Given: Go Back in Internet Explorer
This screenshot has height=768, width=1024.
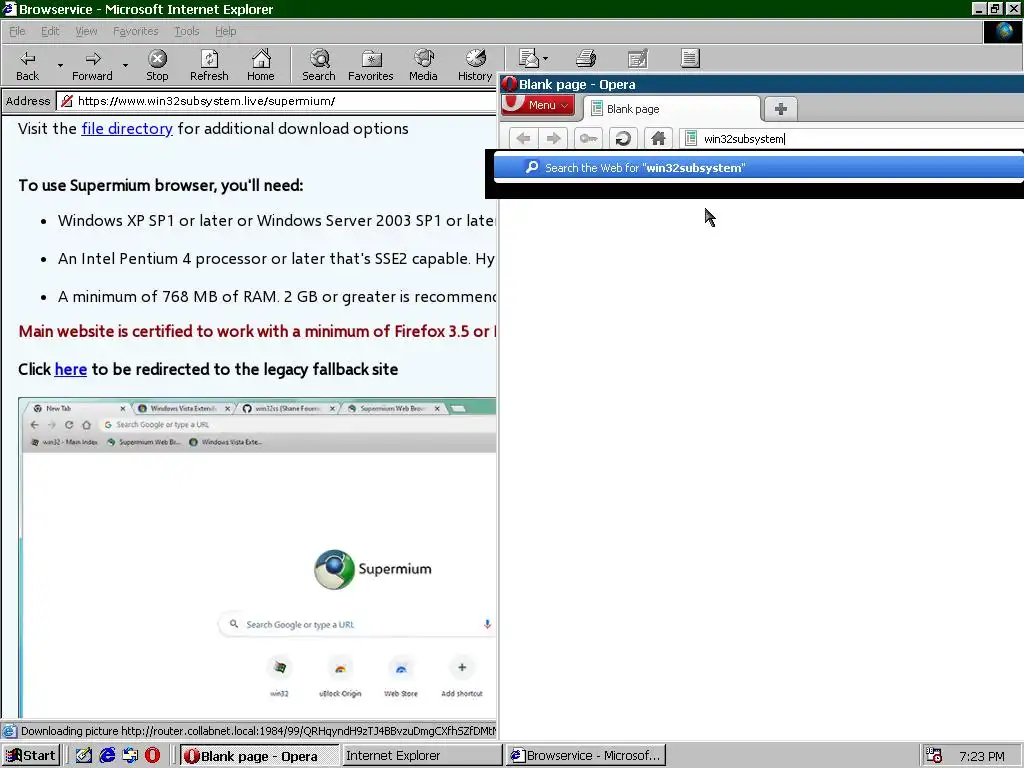Looking at the screenshot, I should 27,65.
